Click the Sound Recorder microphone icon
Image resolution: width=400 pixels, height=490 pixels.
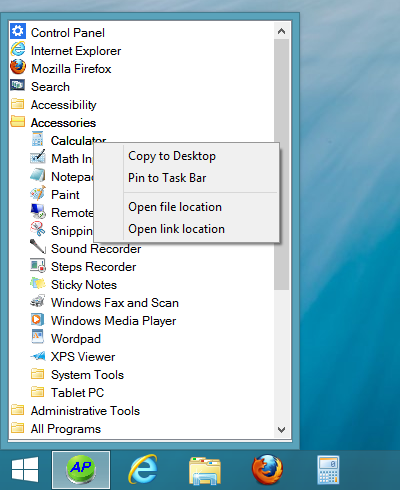click(x=38, y=247)
